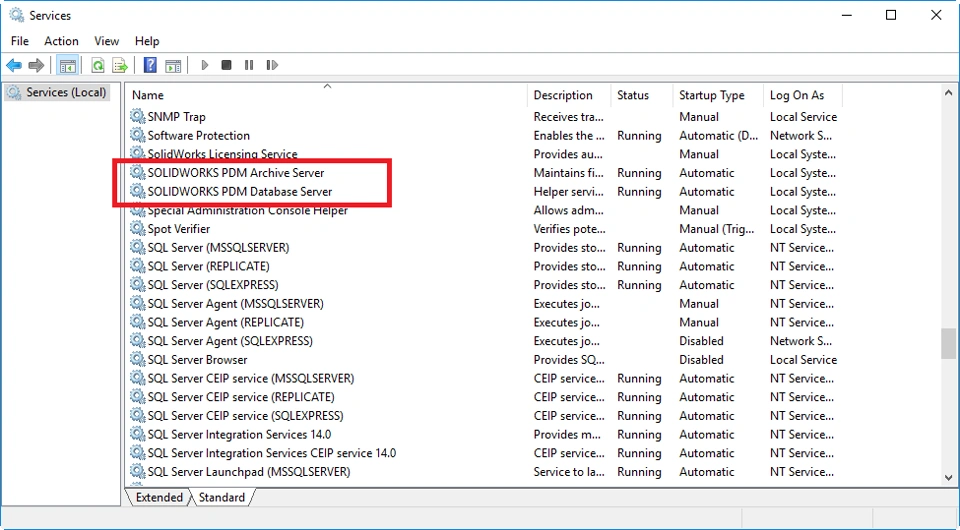The width and height of the screenshot is (960, 530).
Task: Stop the service with square icon
Action: tap(227, 65)
